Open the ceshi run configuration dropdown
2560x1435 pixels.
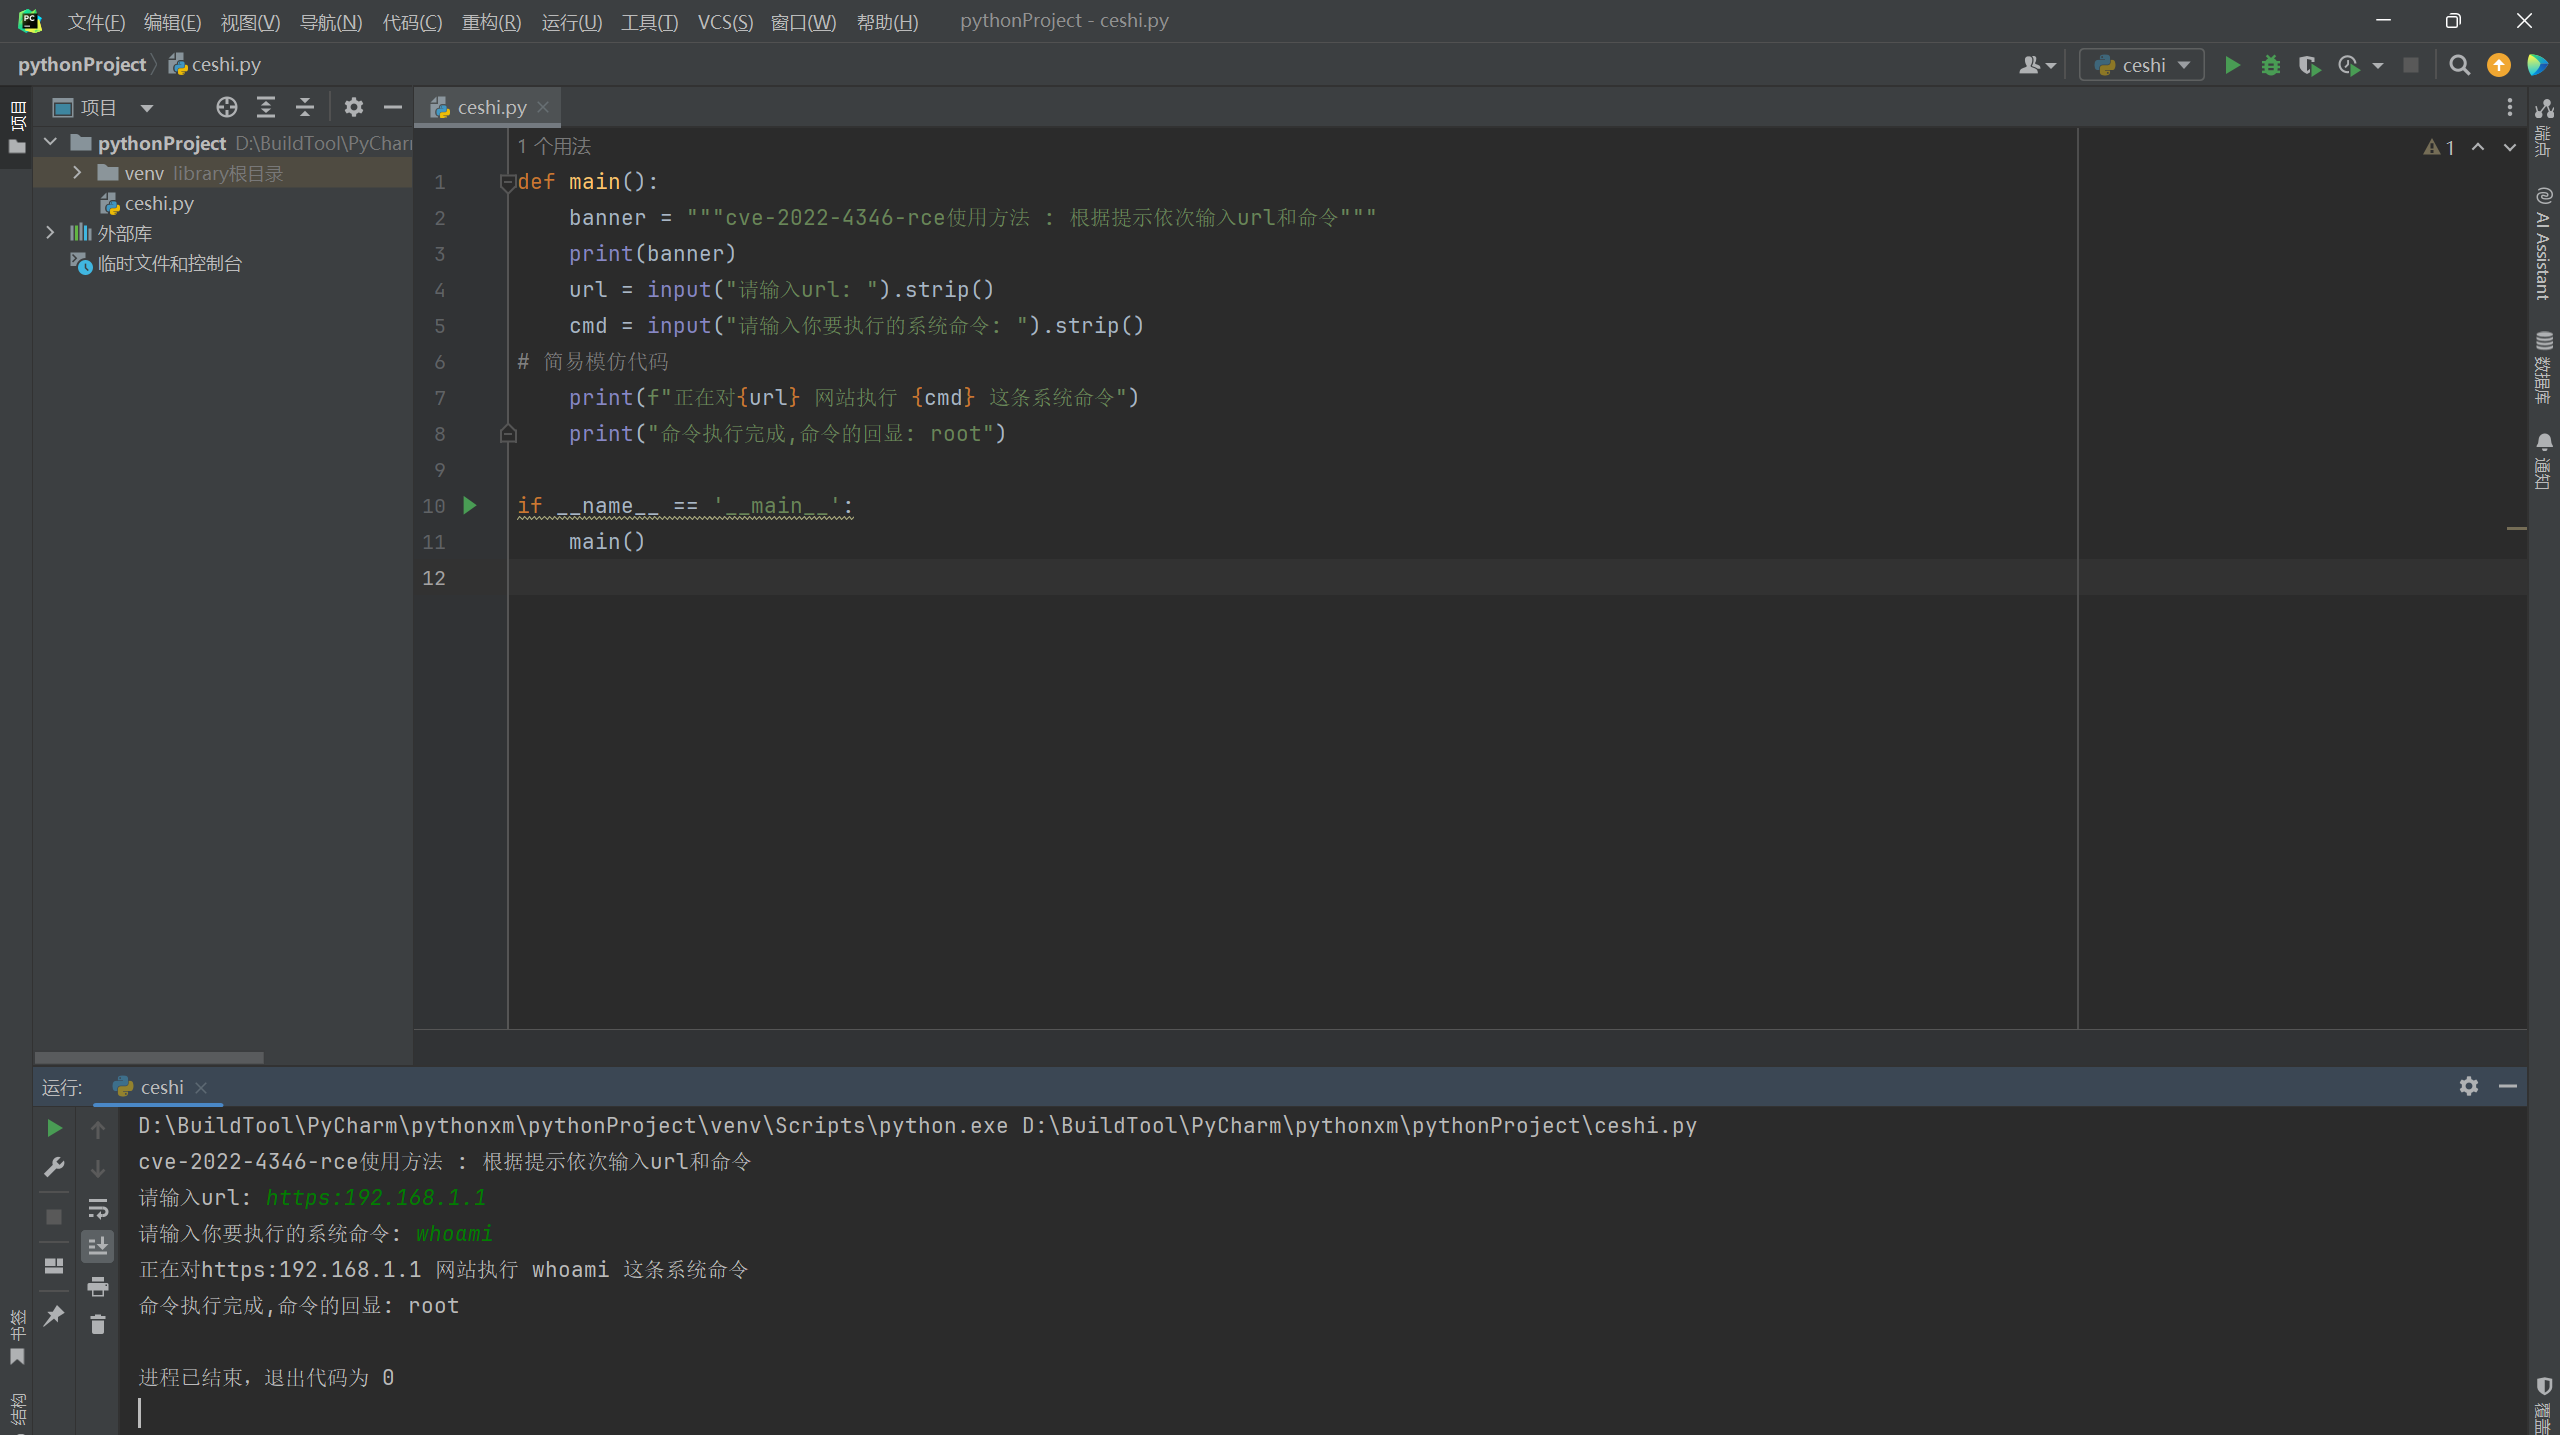coord(2142,65)
